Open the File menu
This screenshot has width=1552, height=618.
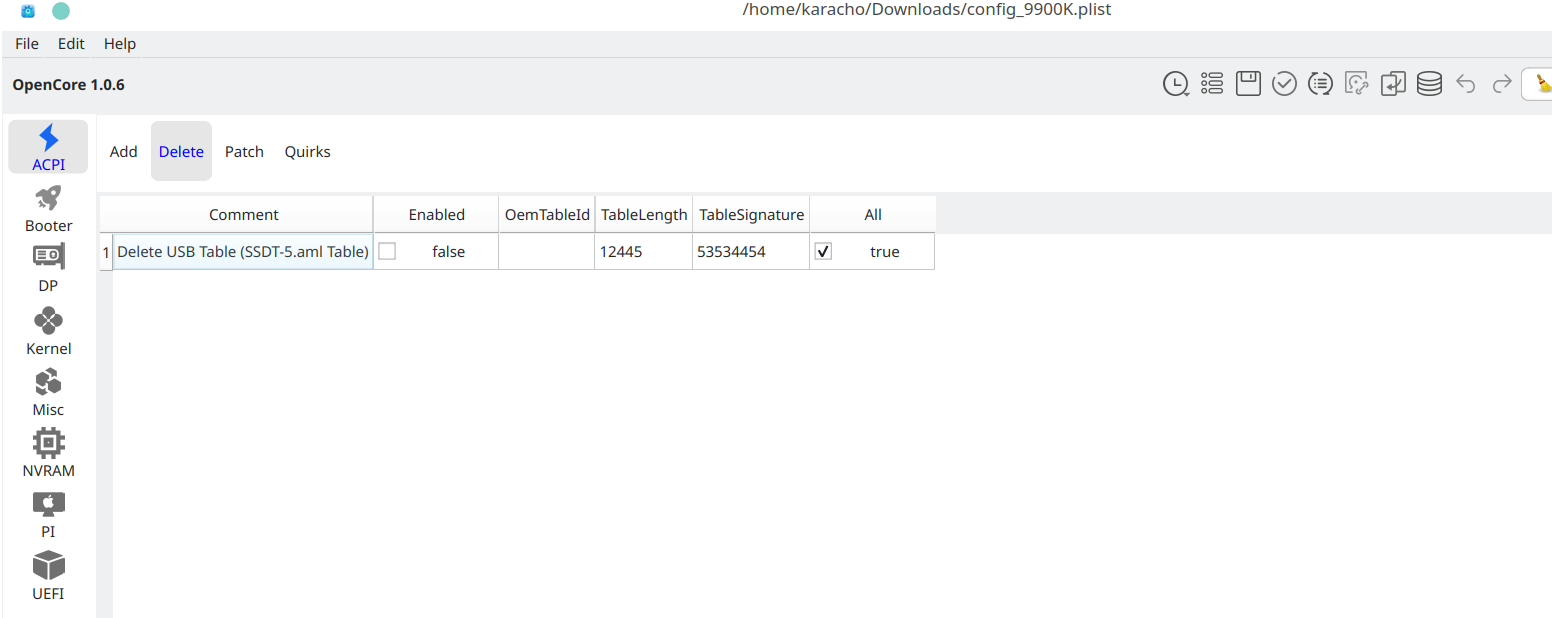click(x=27, y=44)
